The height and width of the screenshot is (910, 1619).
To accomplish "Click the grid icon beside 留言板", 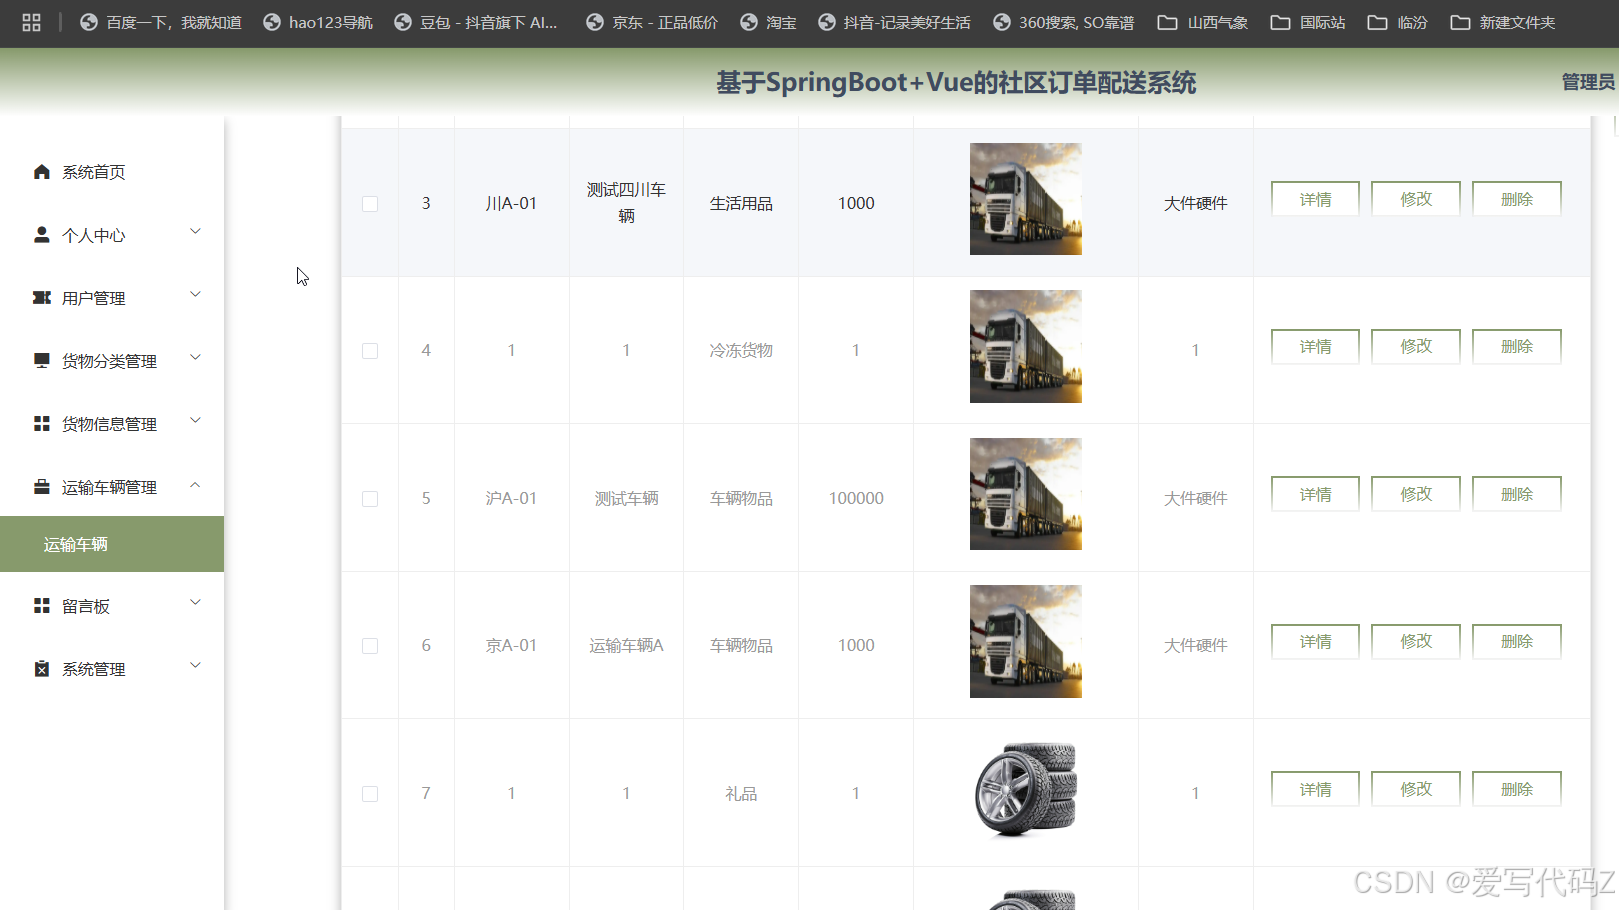I will tap(41, 606).
